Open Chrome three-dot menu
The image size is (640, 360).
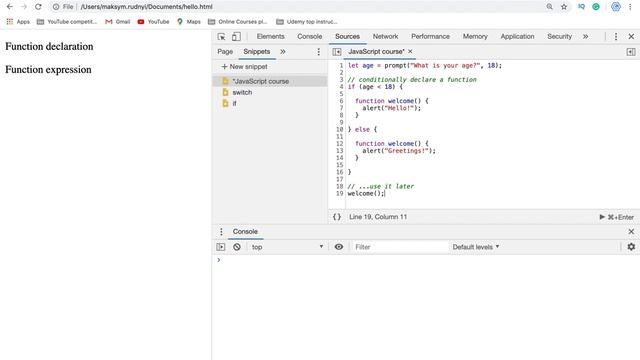pyautogui.click(x=630, y=7)
